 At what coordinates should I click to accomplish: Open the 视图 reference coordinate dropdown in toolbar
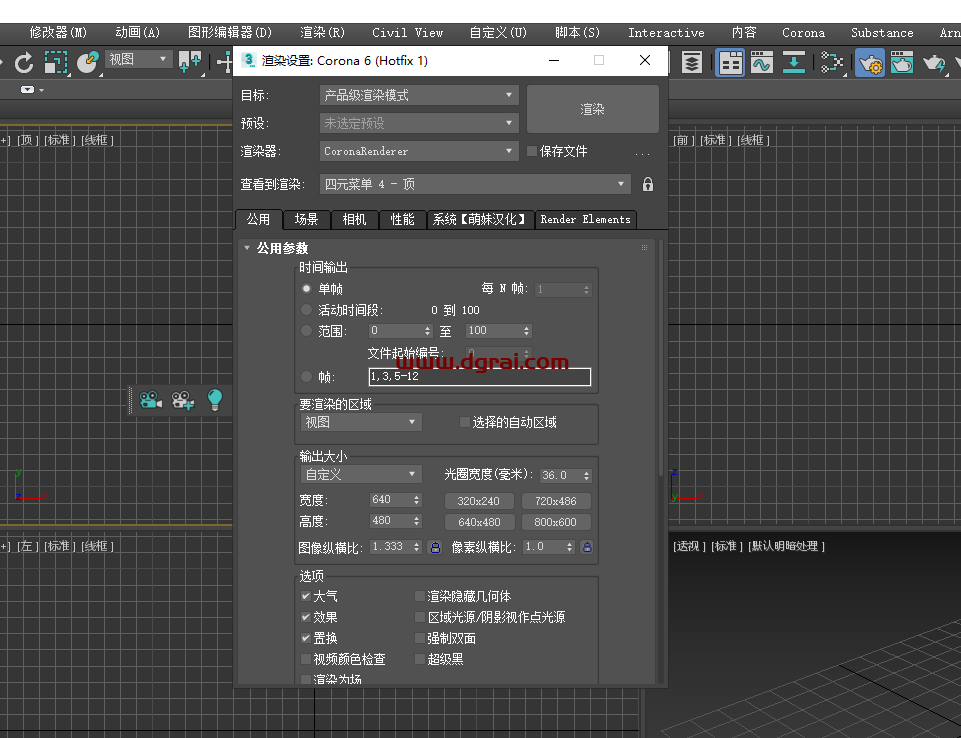[x=139, y=59]
